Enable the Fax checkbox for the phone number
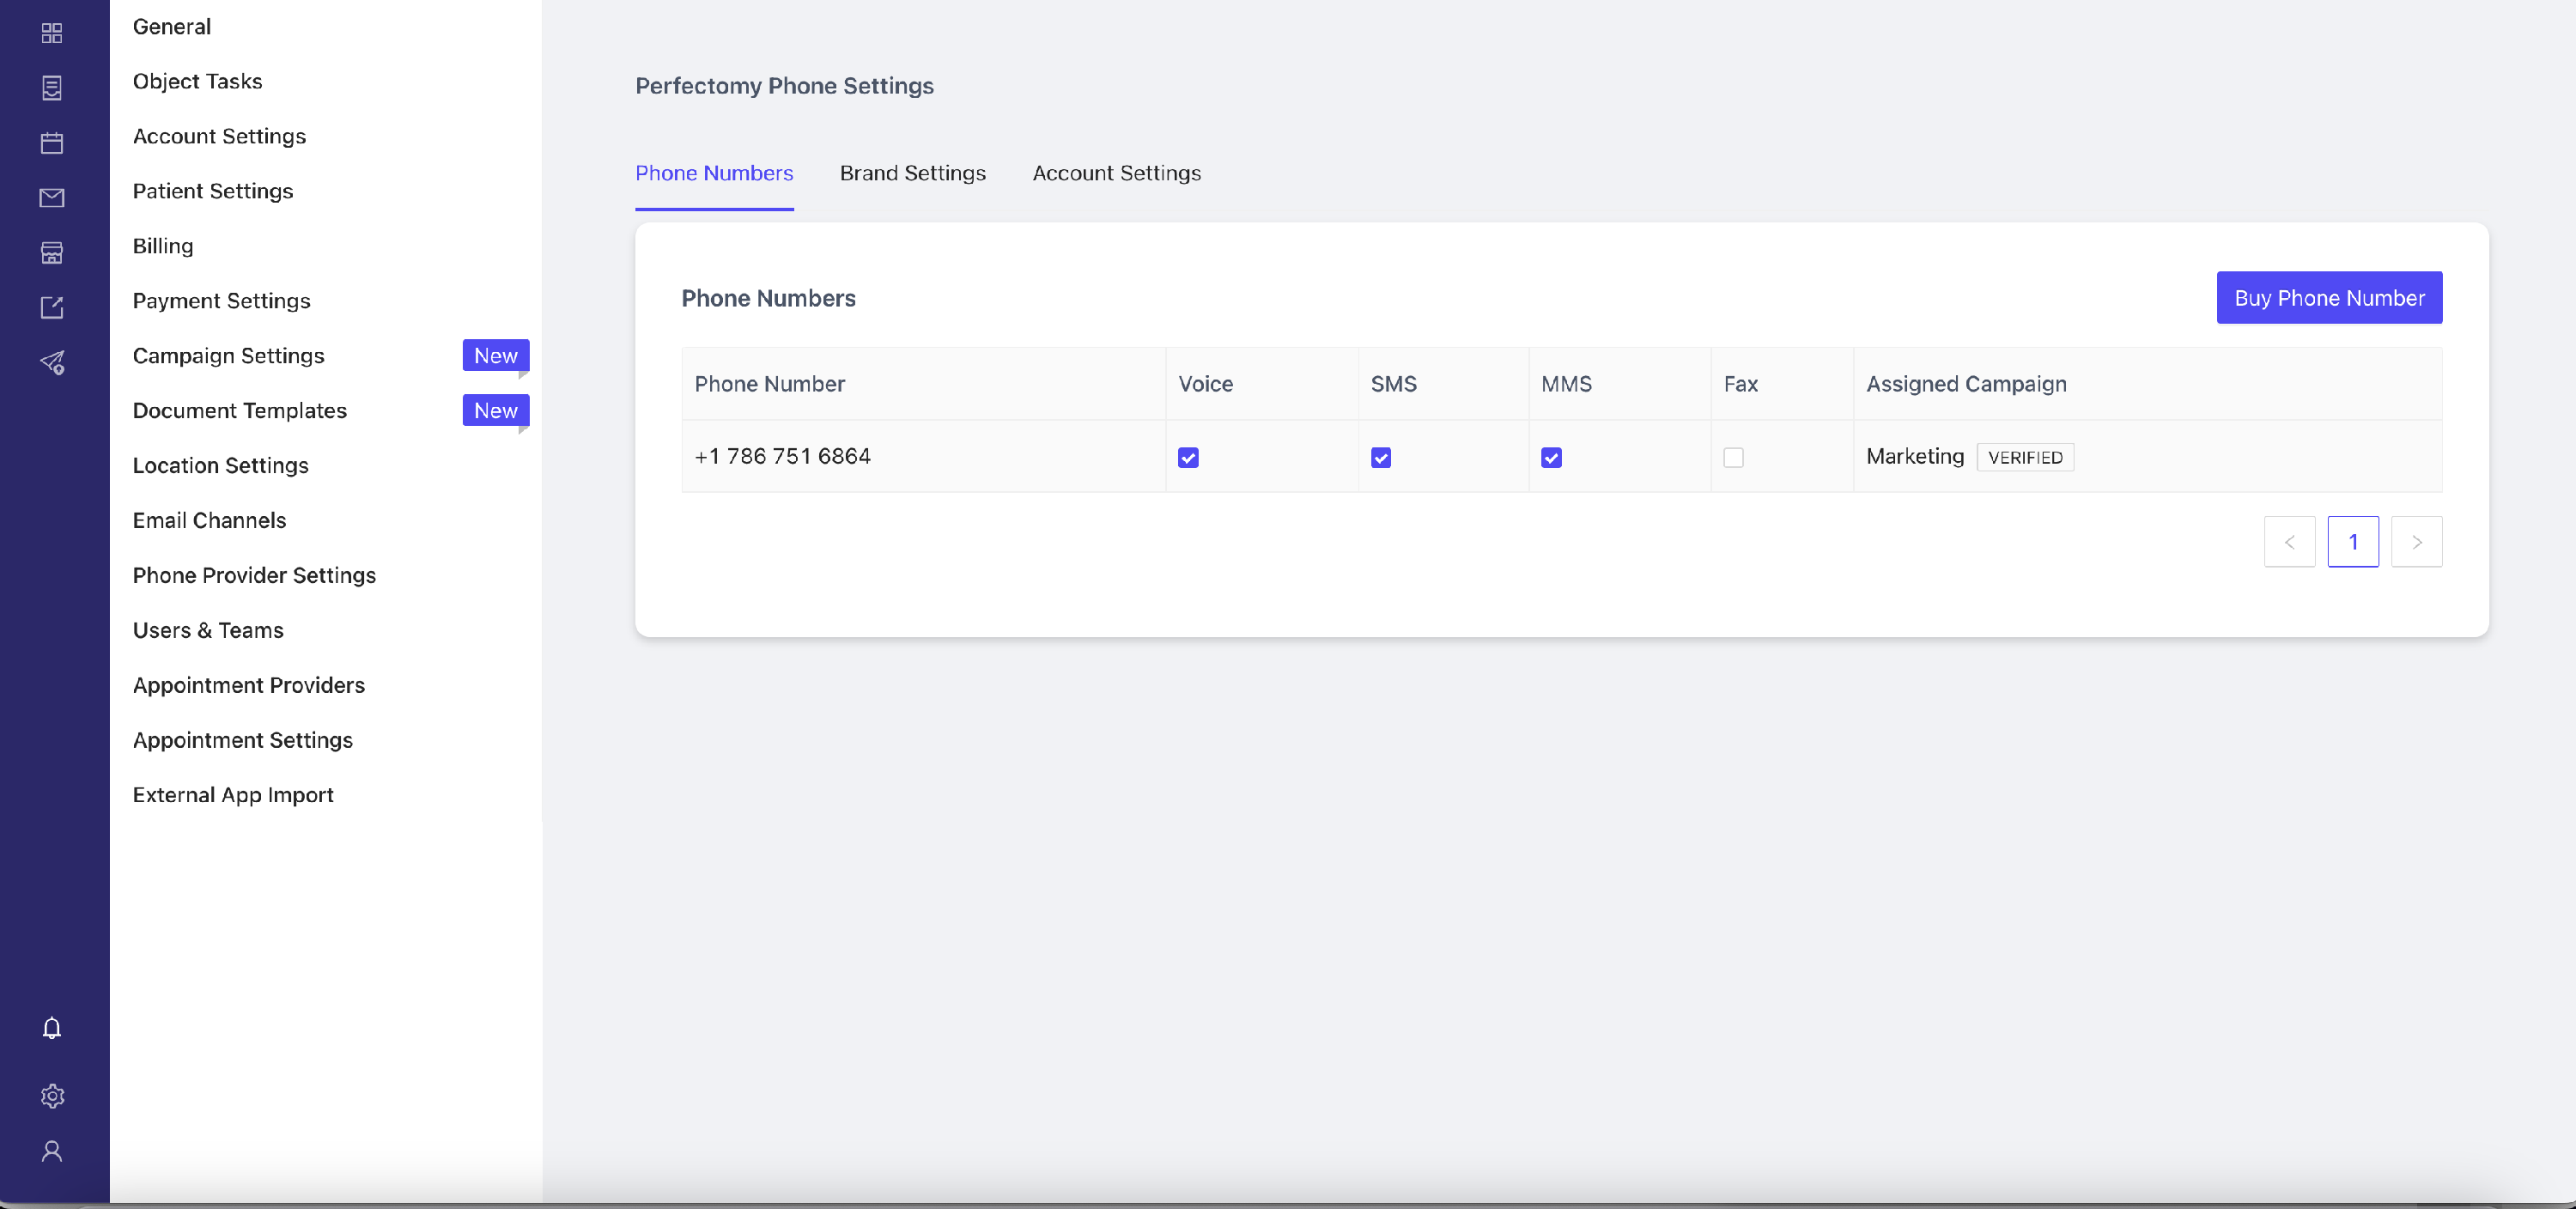Screen dimensions: 2576x1209 pos(1733,457)
